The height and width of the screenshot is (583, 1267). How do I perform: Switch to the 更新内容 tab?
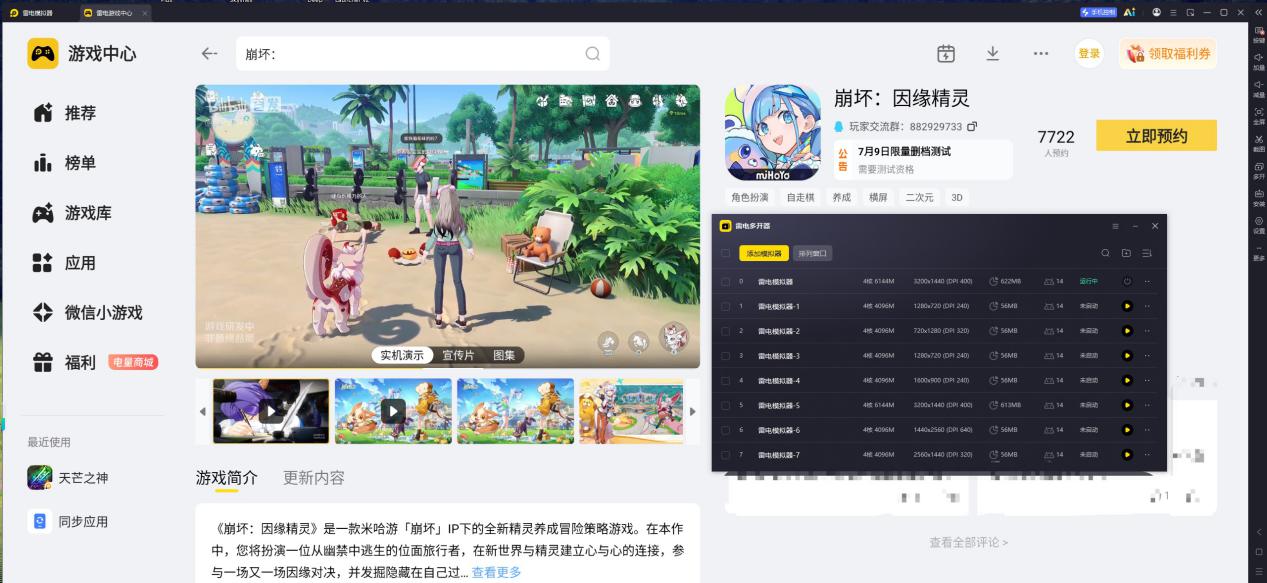314,478
